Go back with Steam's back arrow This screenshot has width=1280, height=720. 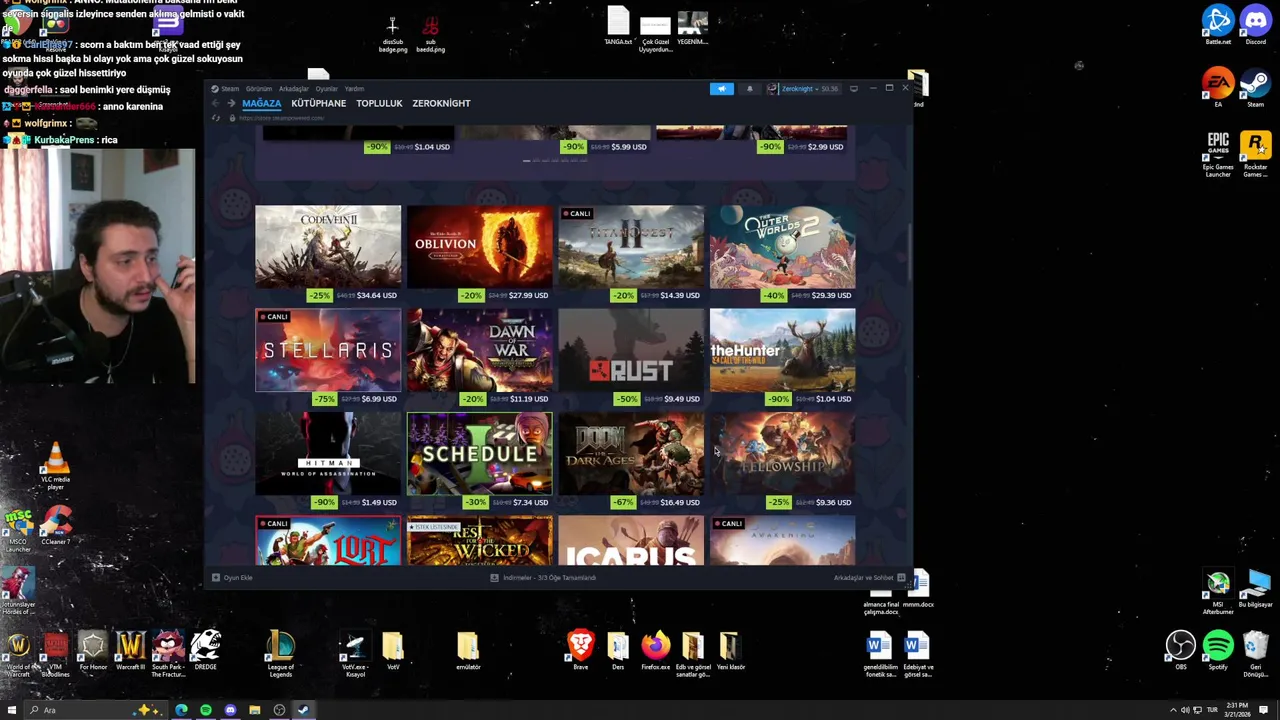click(x=215, y=103)
